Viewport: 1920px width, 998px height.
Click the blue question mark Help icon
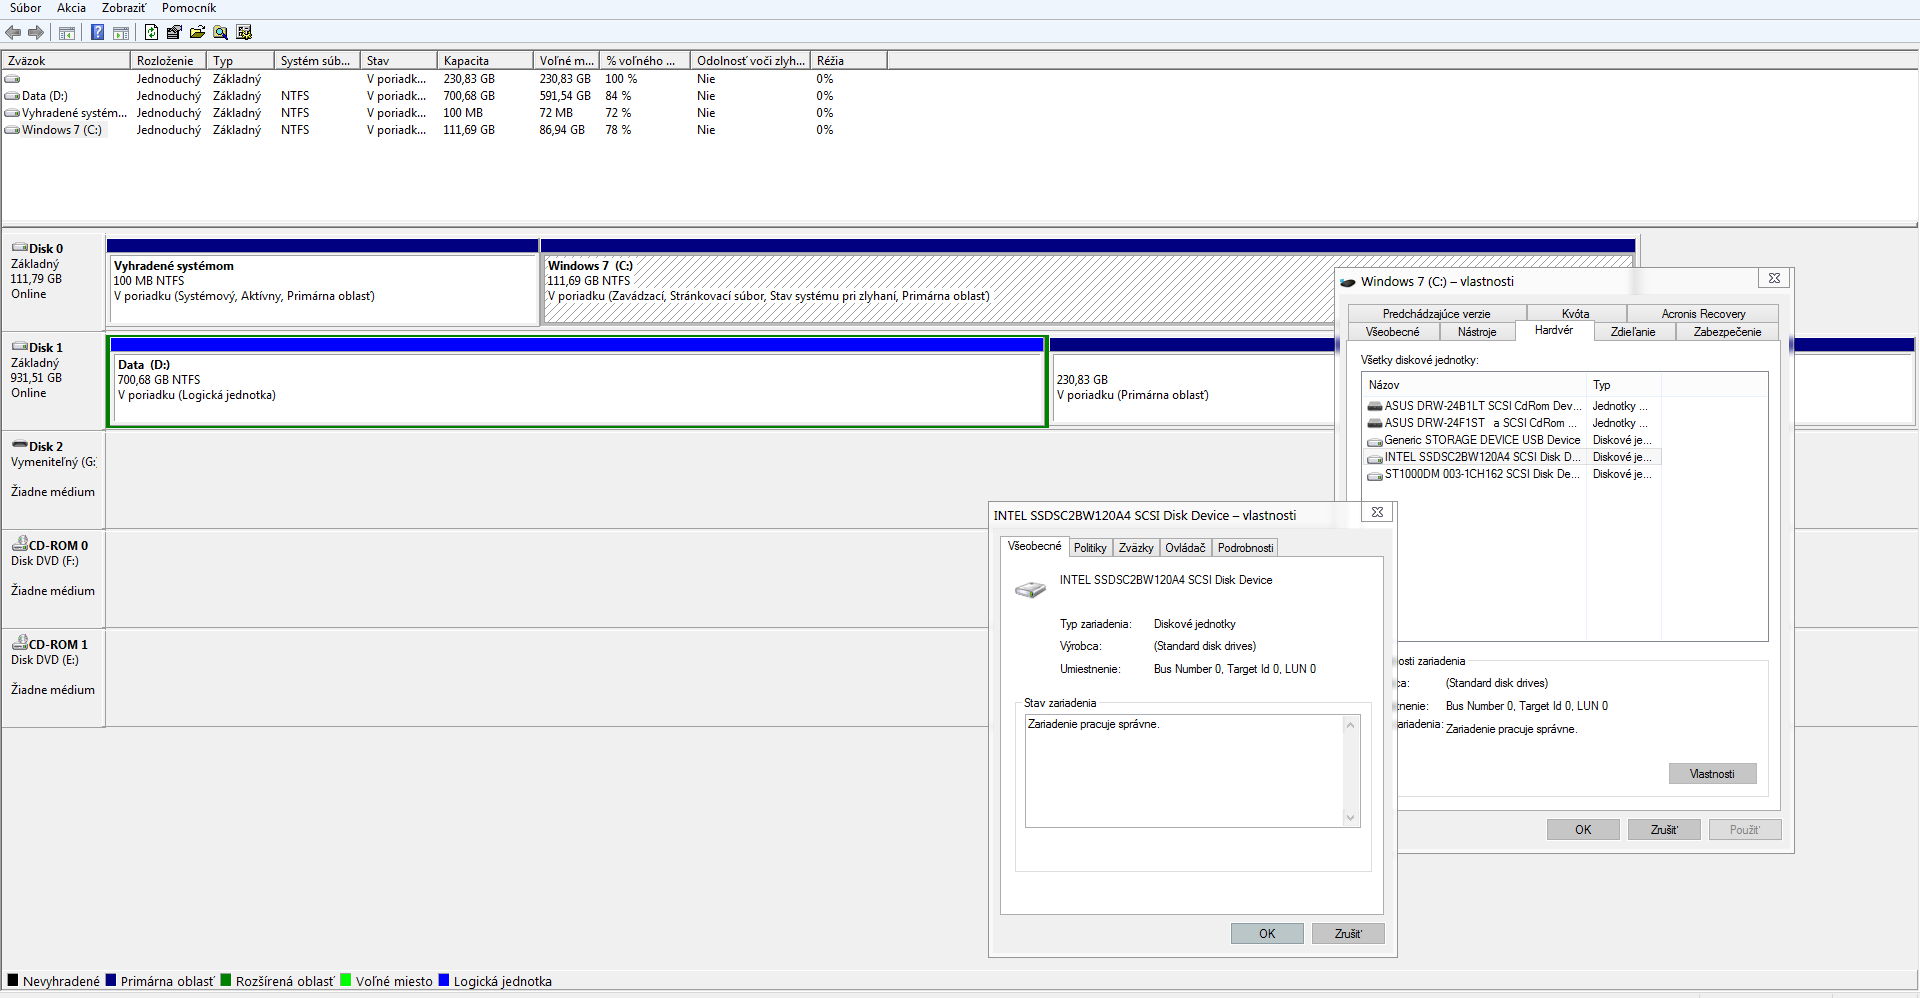[97, 33]
